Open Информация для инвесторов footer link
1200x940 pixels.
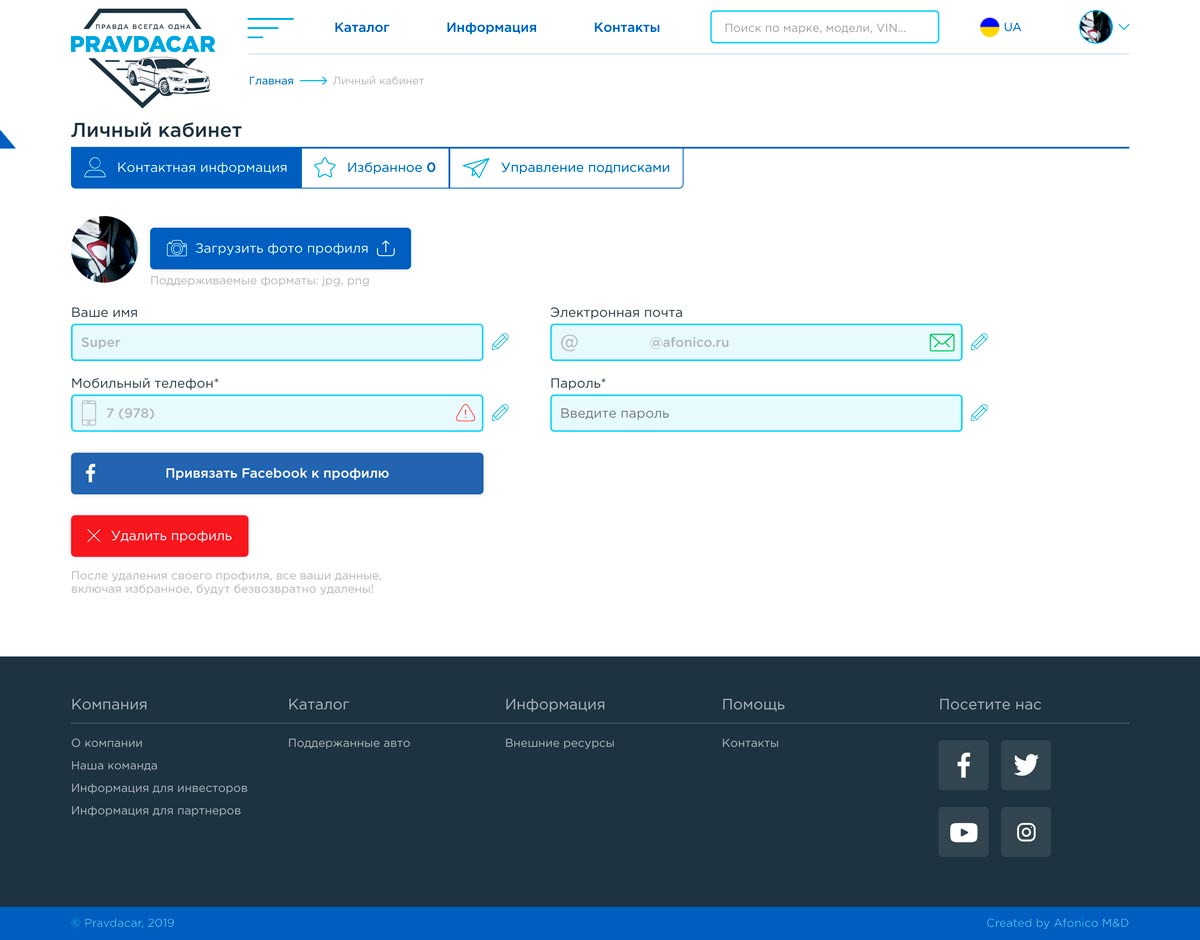(159, 788)
